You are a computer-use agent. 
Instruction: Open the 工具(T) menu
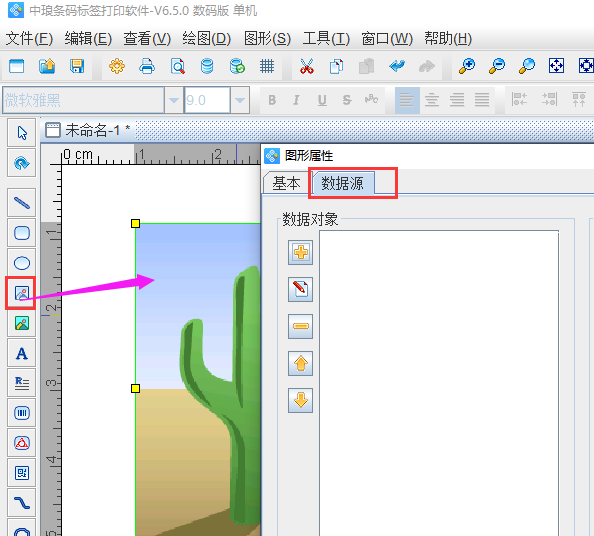pyautogui.click(x=326, y=39)
